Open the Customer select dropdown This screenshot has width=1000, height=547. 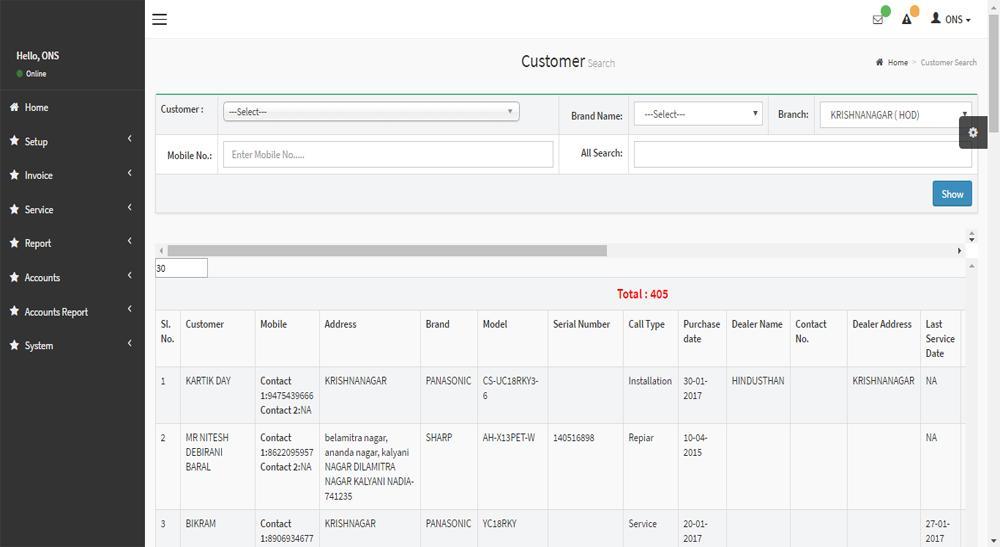tap(371, 112)
